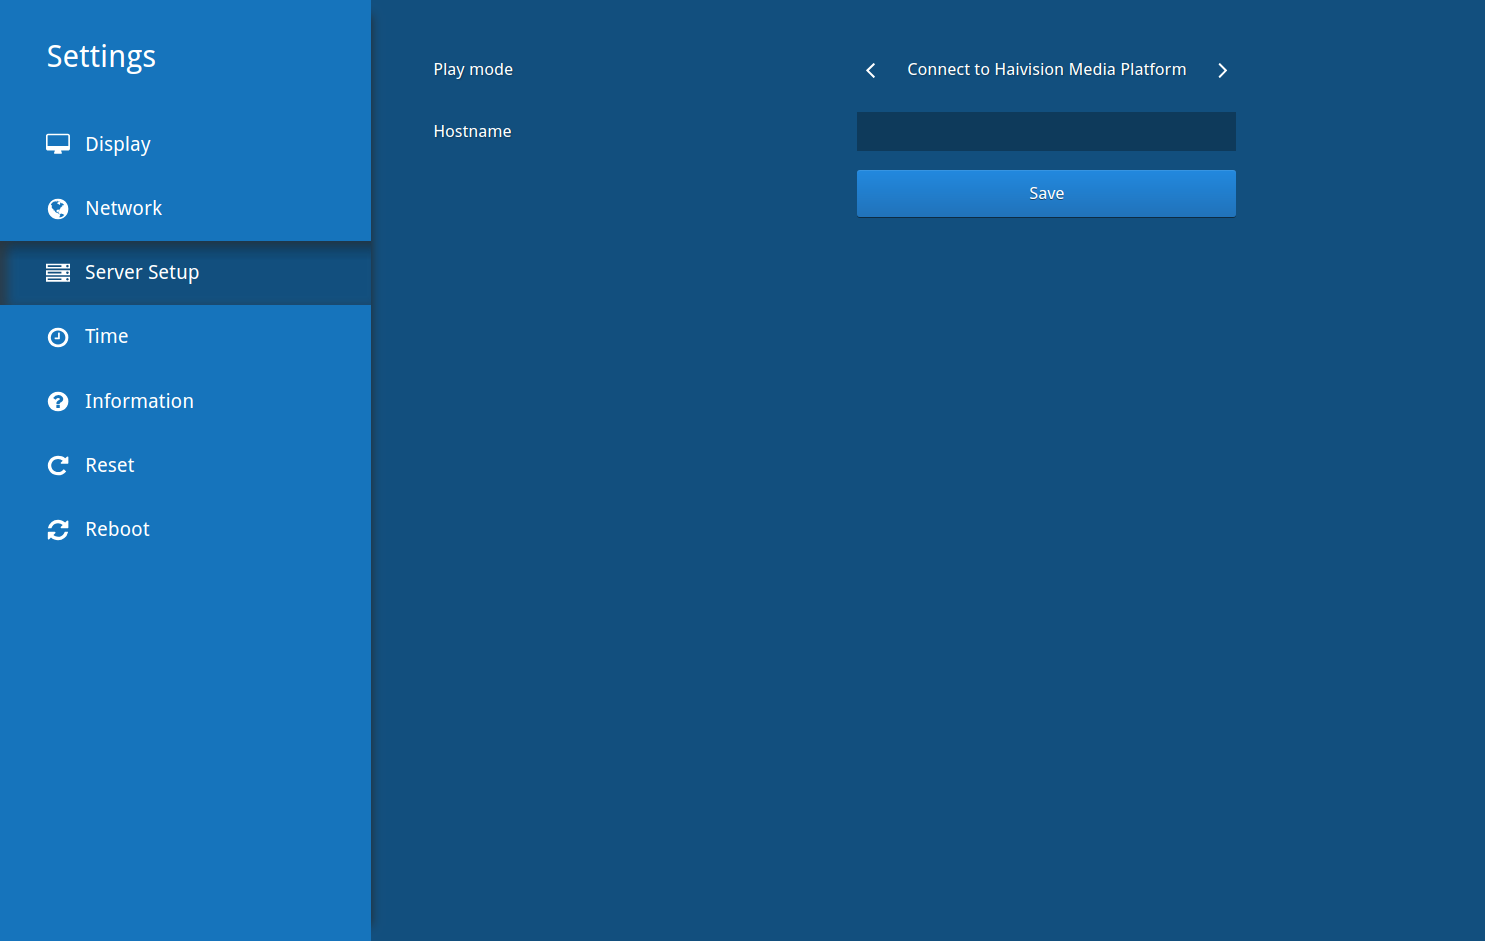Open the Display settings section
1485x941 pixels.
118,144
